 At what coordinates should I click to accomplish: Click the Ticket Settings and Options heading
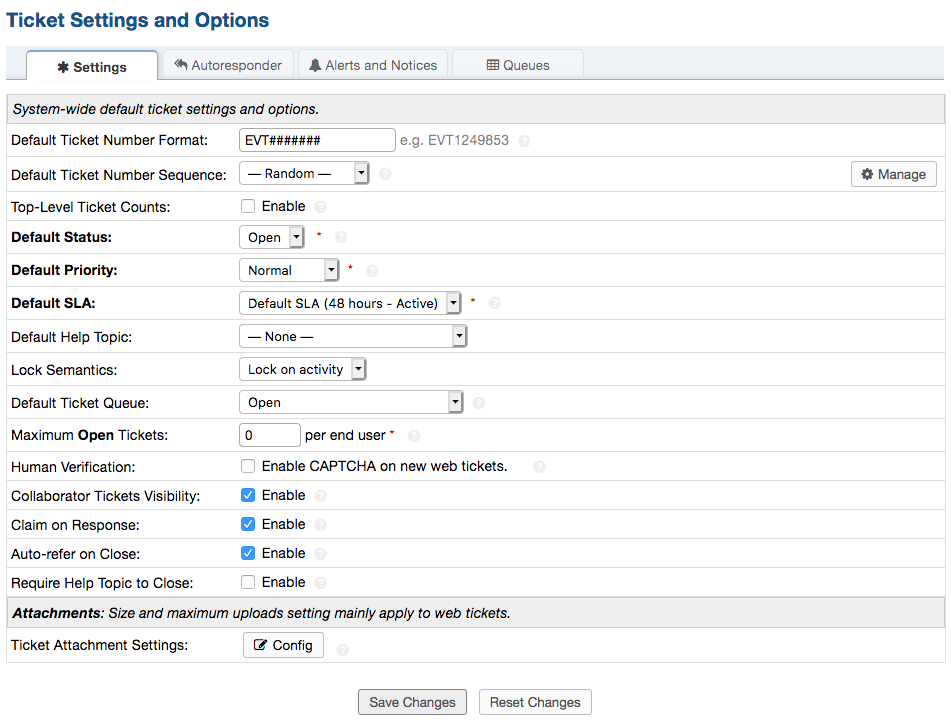click(138, 20)
